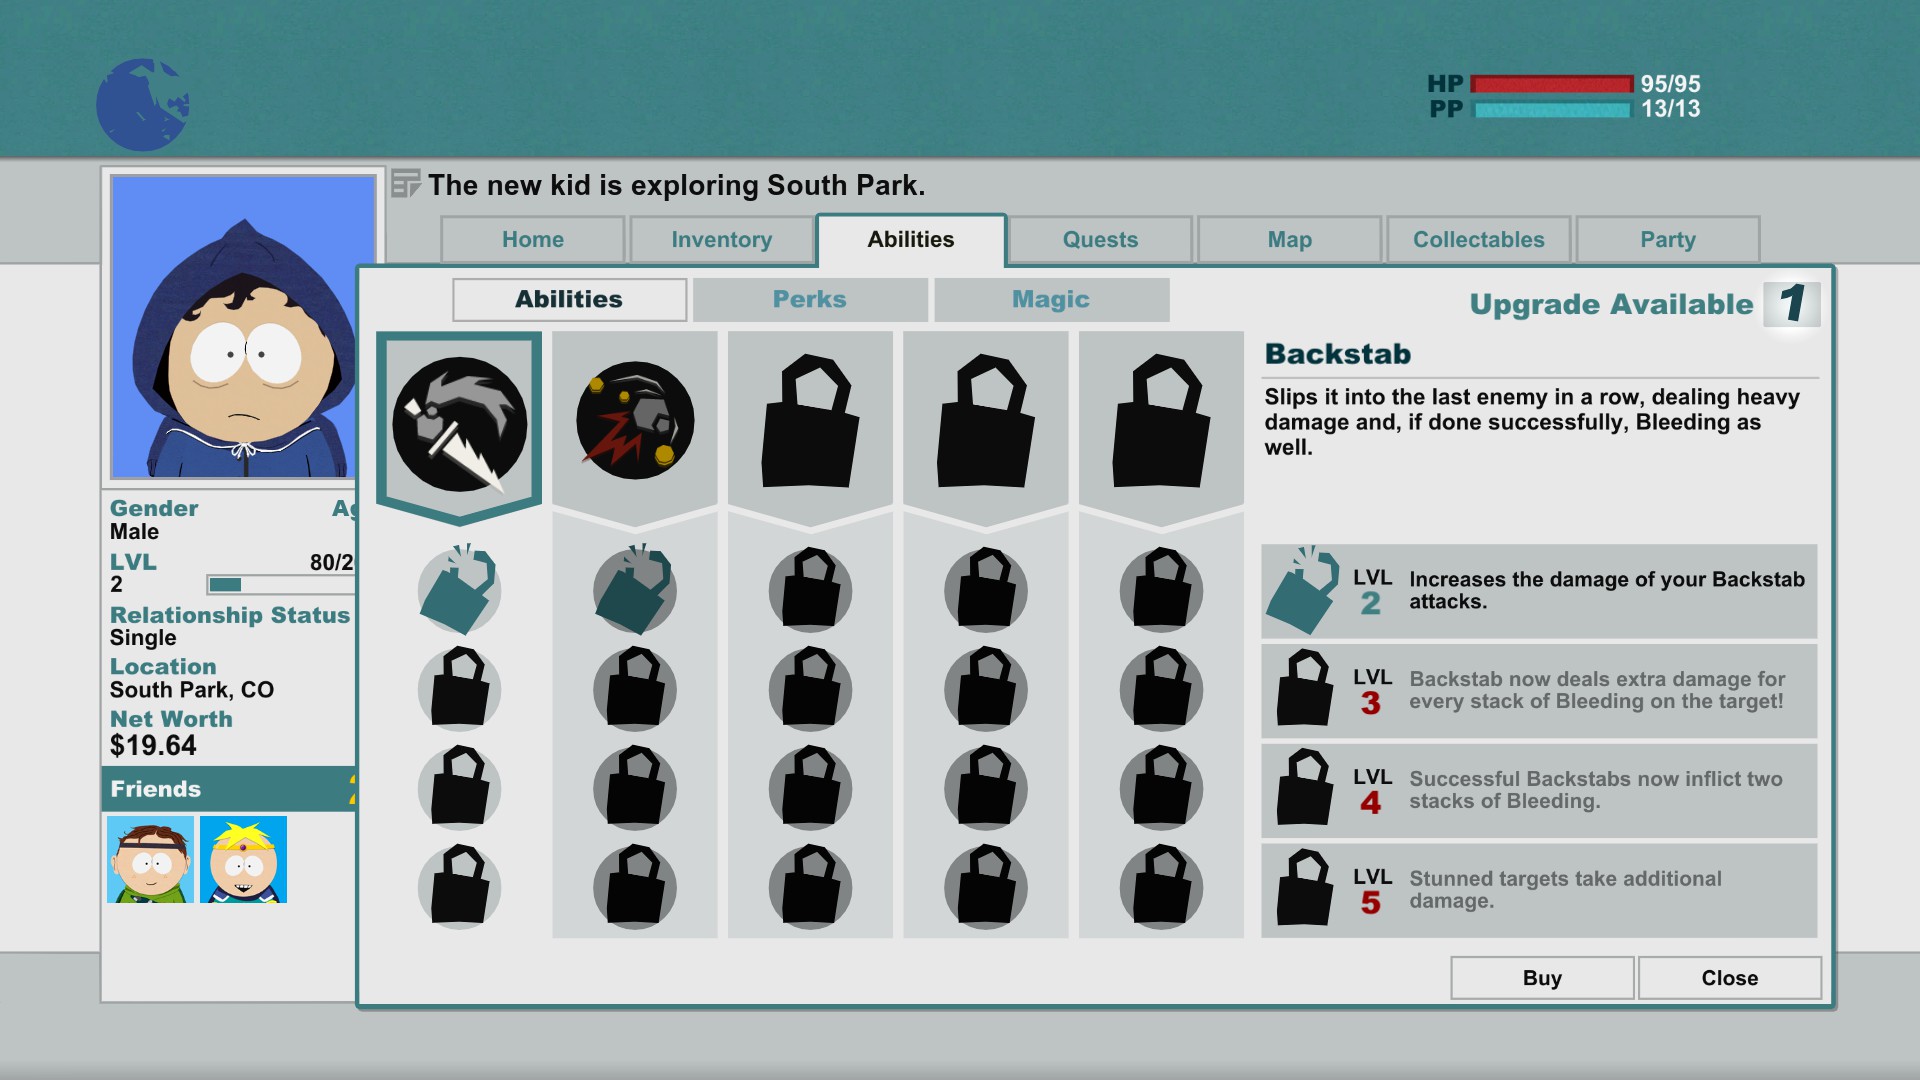Click fourth column's bottom locked upgrade
This screenshot has width=1920, height=1080.
coord(986,887)
